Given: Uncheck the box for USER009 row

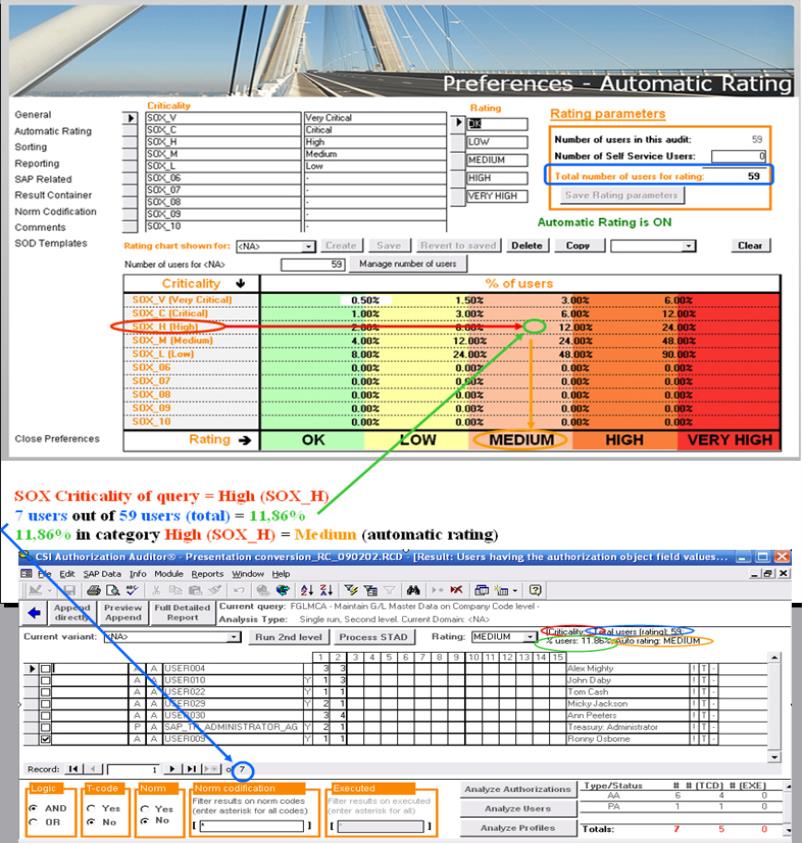Looking at the screenshot, I should click(46, 739).
